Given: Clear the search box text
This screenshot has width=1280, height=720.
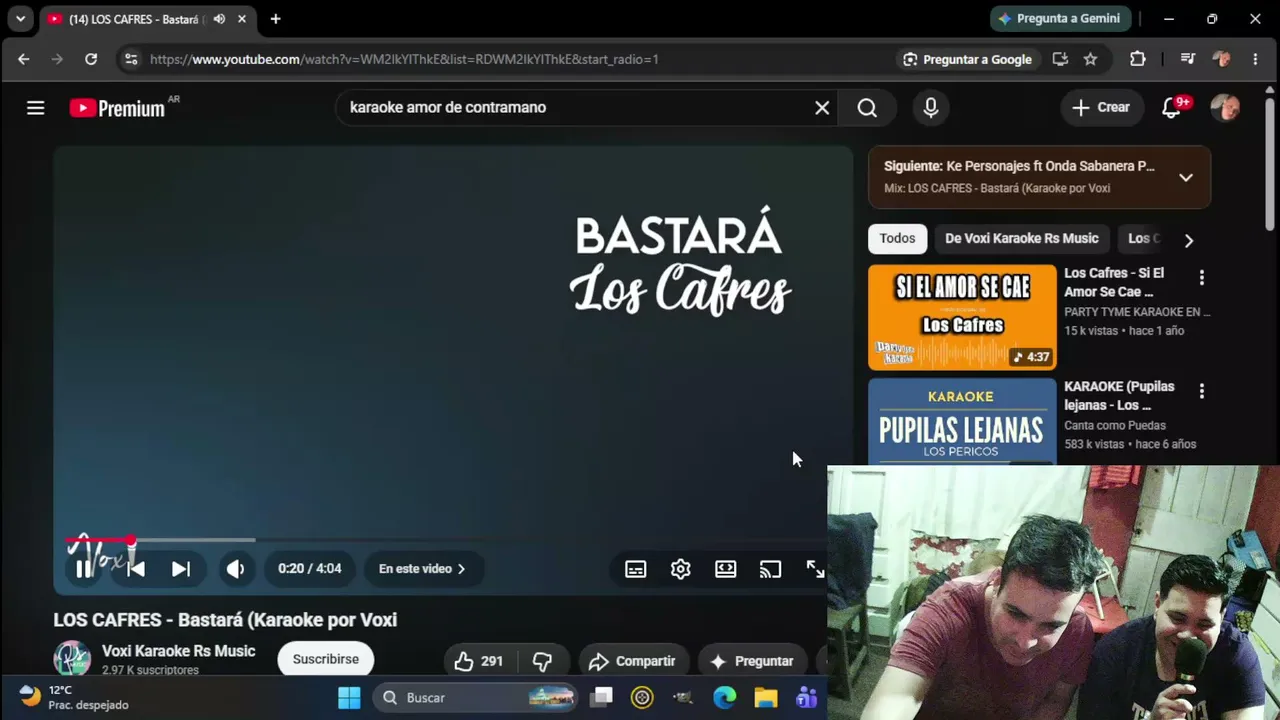Looking at the screenshot, I should click(822, 108).
